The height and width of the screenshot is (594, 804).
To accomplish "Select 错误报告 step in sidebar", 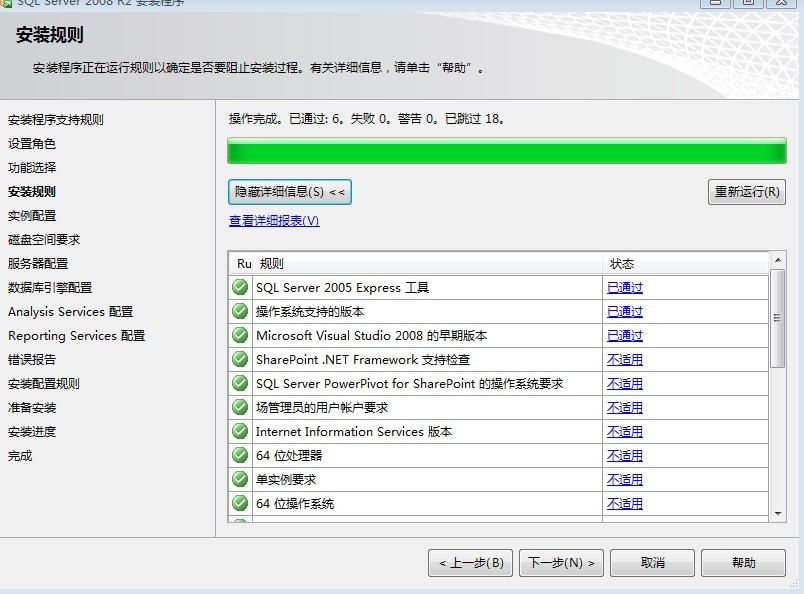I will point(32,360).
